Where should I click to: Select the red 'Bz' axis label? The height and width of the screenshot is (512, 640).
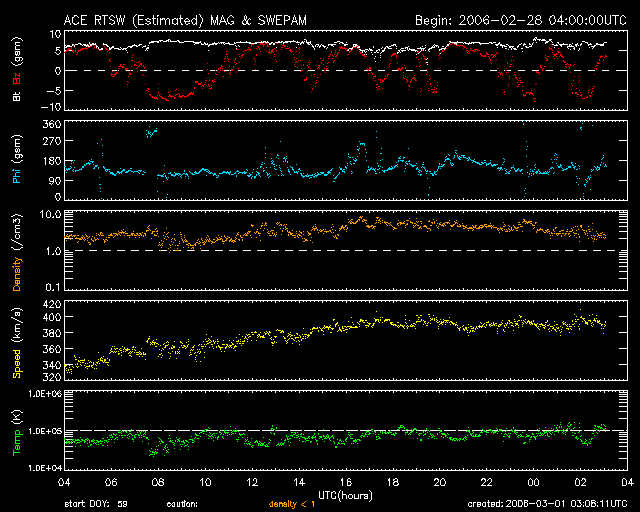click(x=17, y=78)
